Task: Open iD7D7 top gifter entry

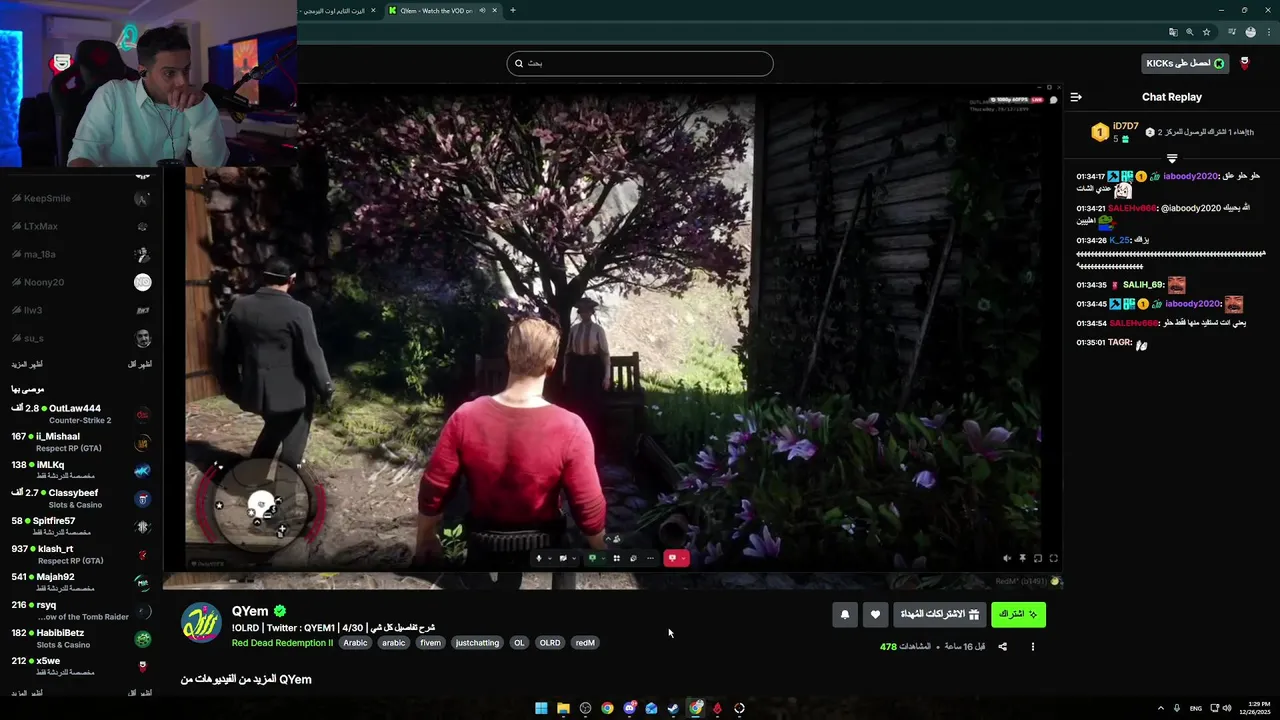Action: coord(1116,132)
